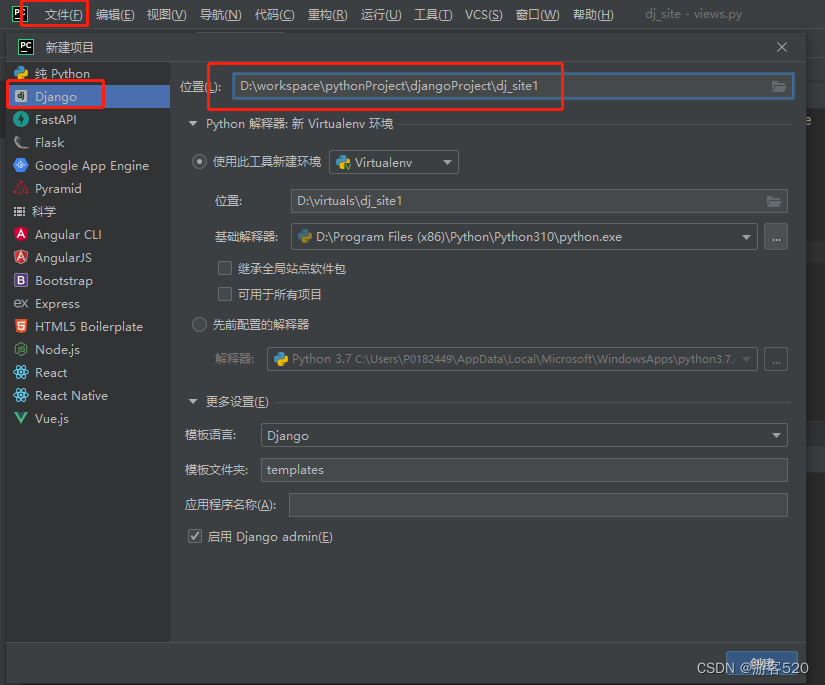Collapse the more settings section
This screenshot has height=685, width=825.
[x=193, y=401]
